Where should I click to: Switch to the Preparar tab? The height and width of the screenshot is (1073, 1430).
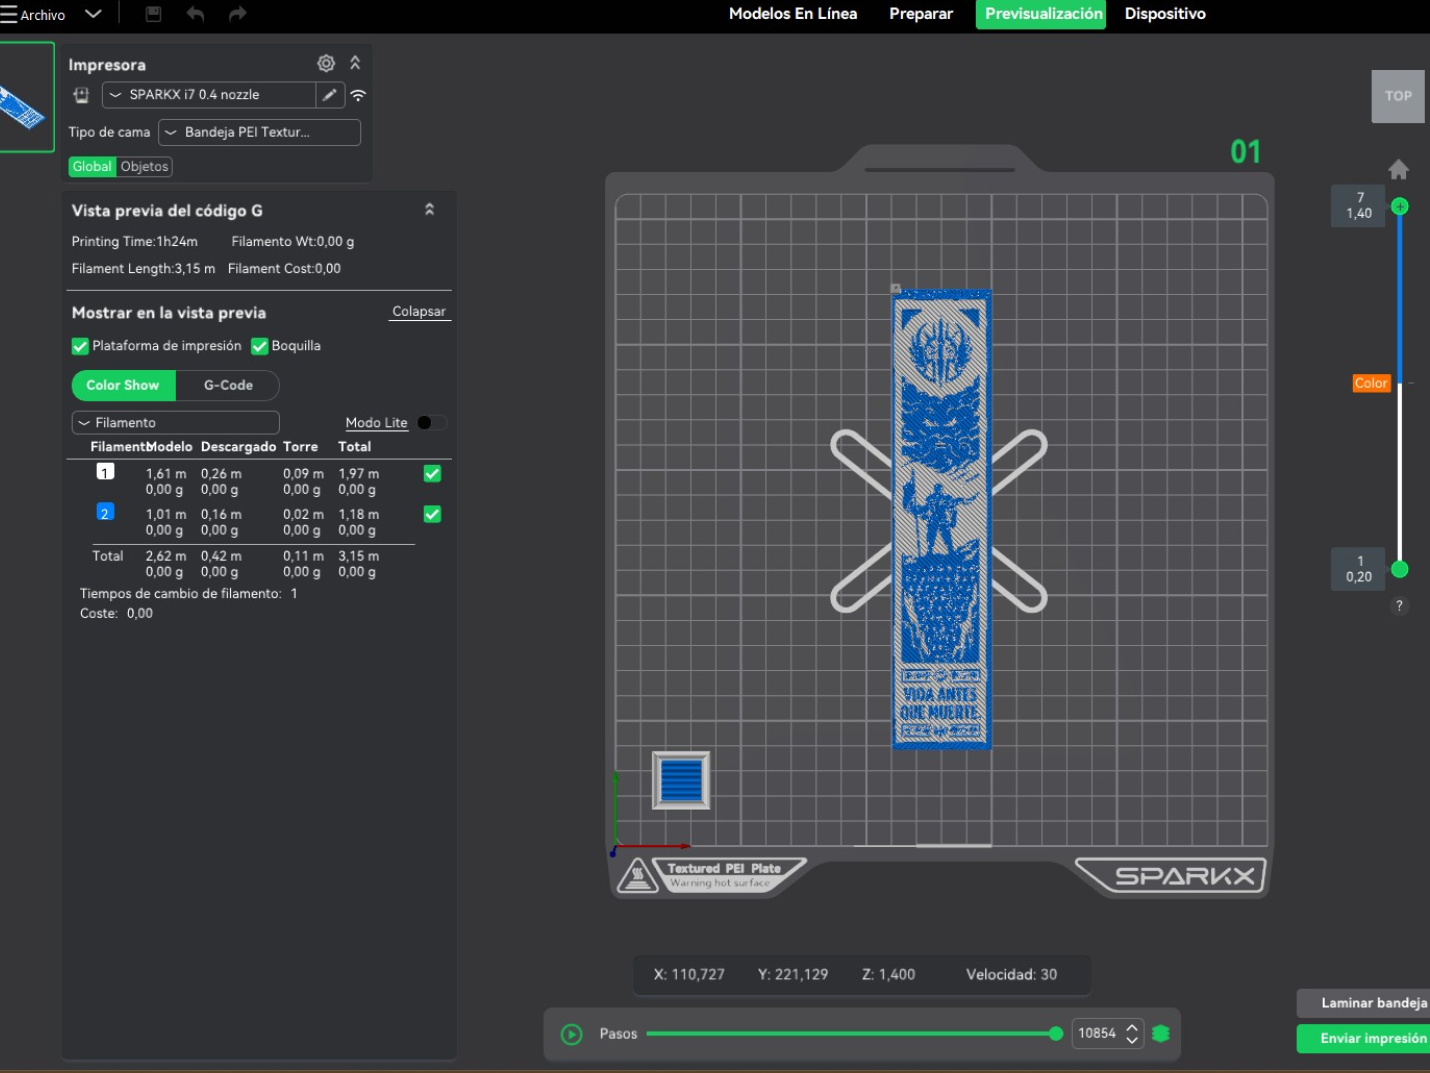tap(921, 14)
